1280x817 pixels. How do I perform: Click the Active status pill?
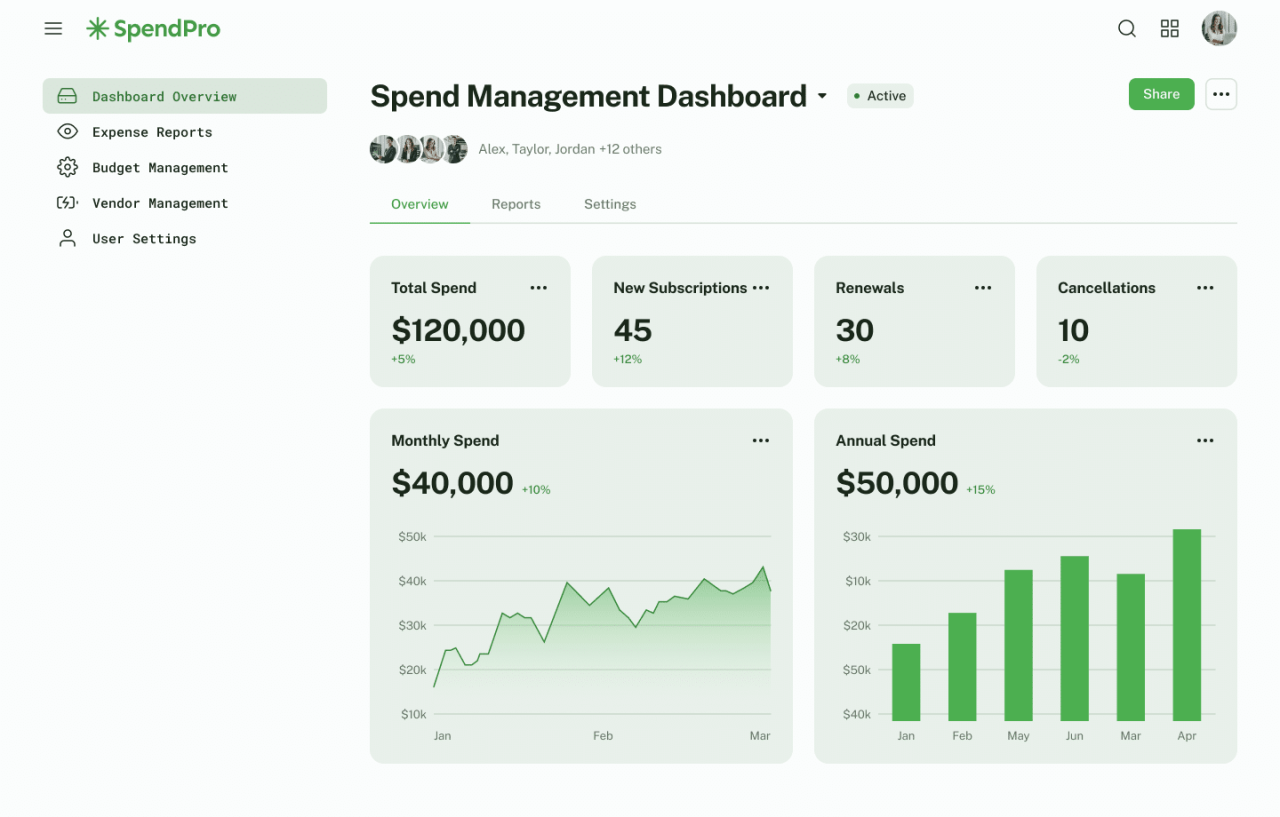click(880, 95)
